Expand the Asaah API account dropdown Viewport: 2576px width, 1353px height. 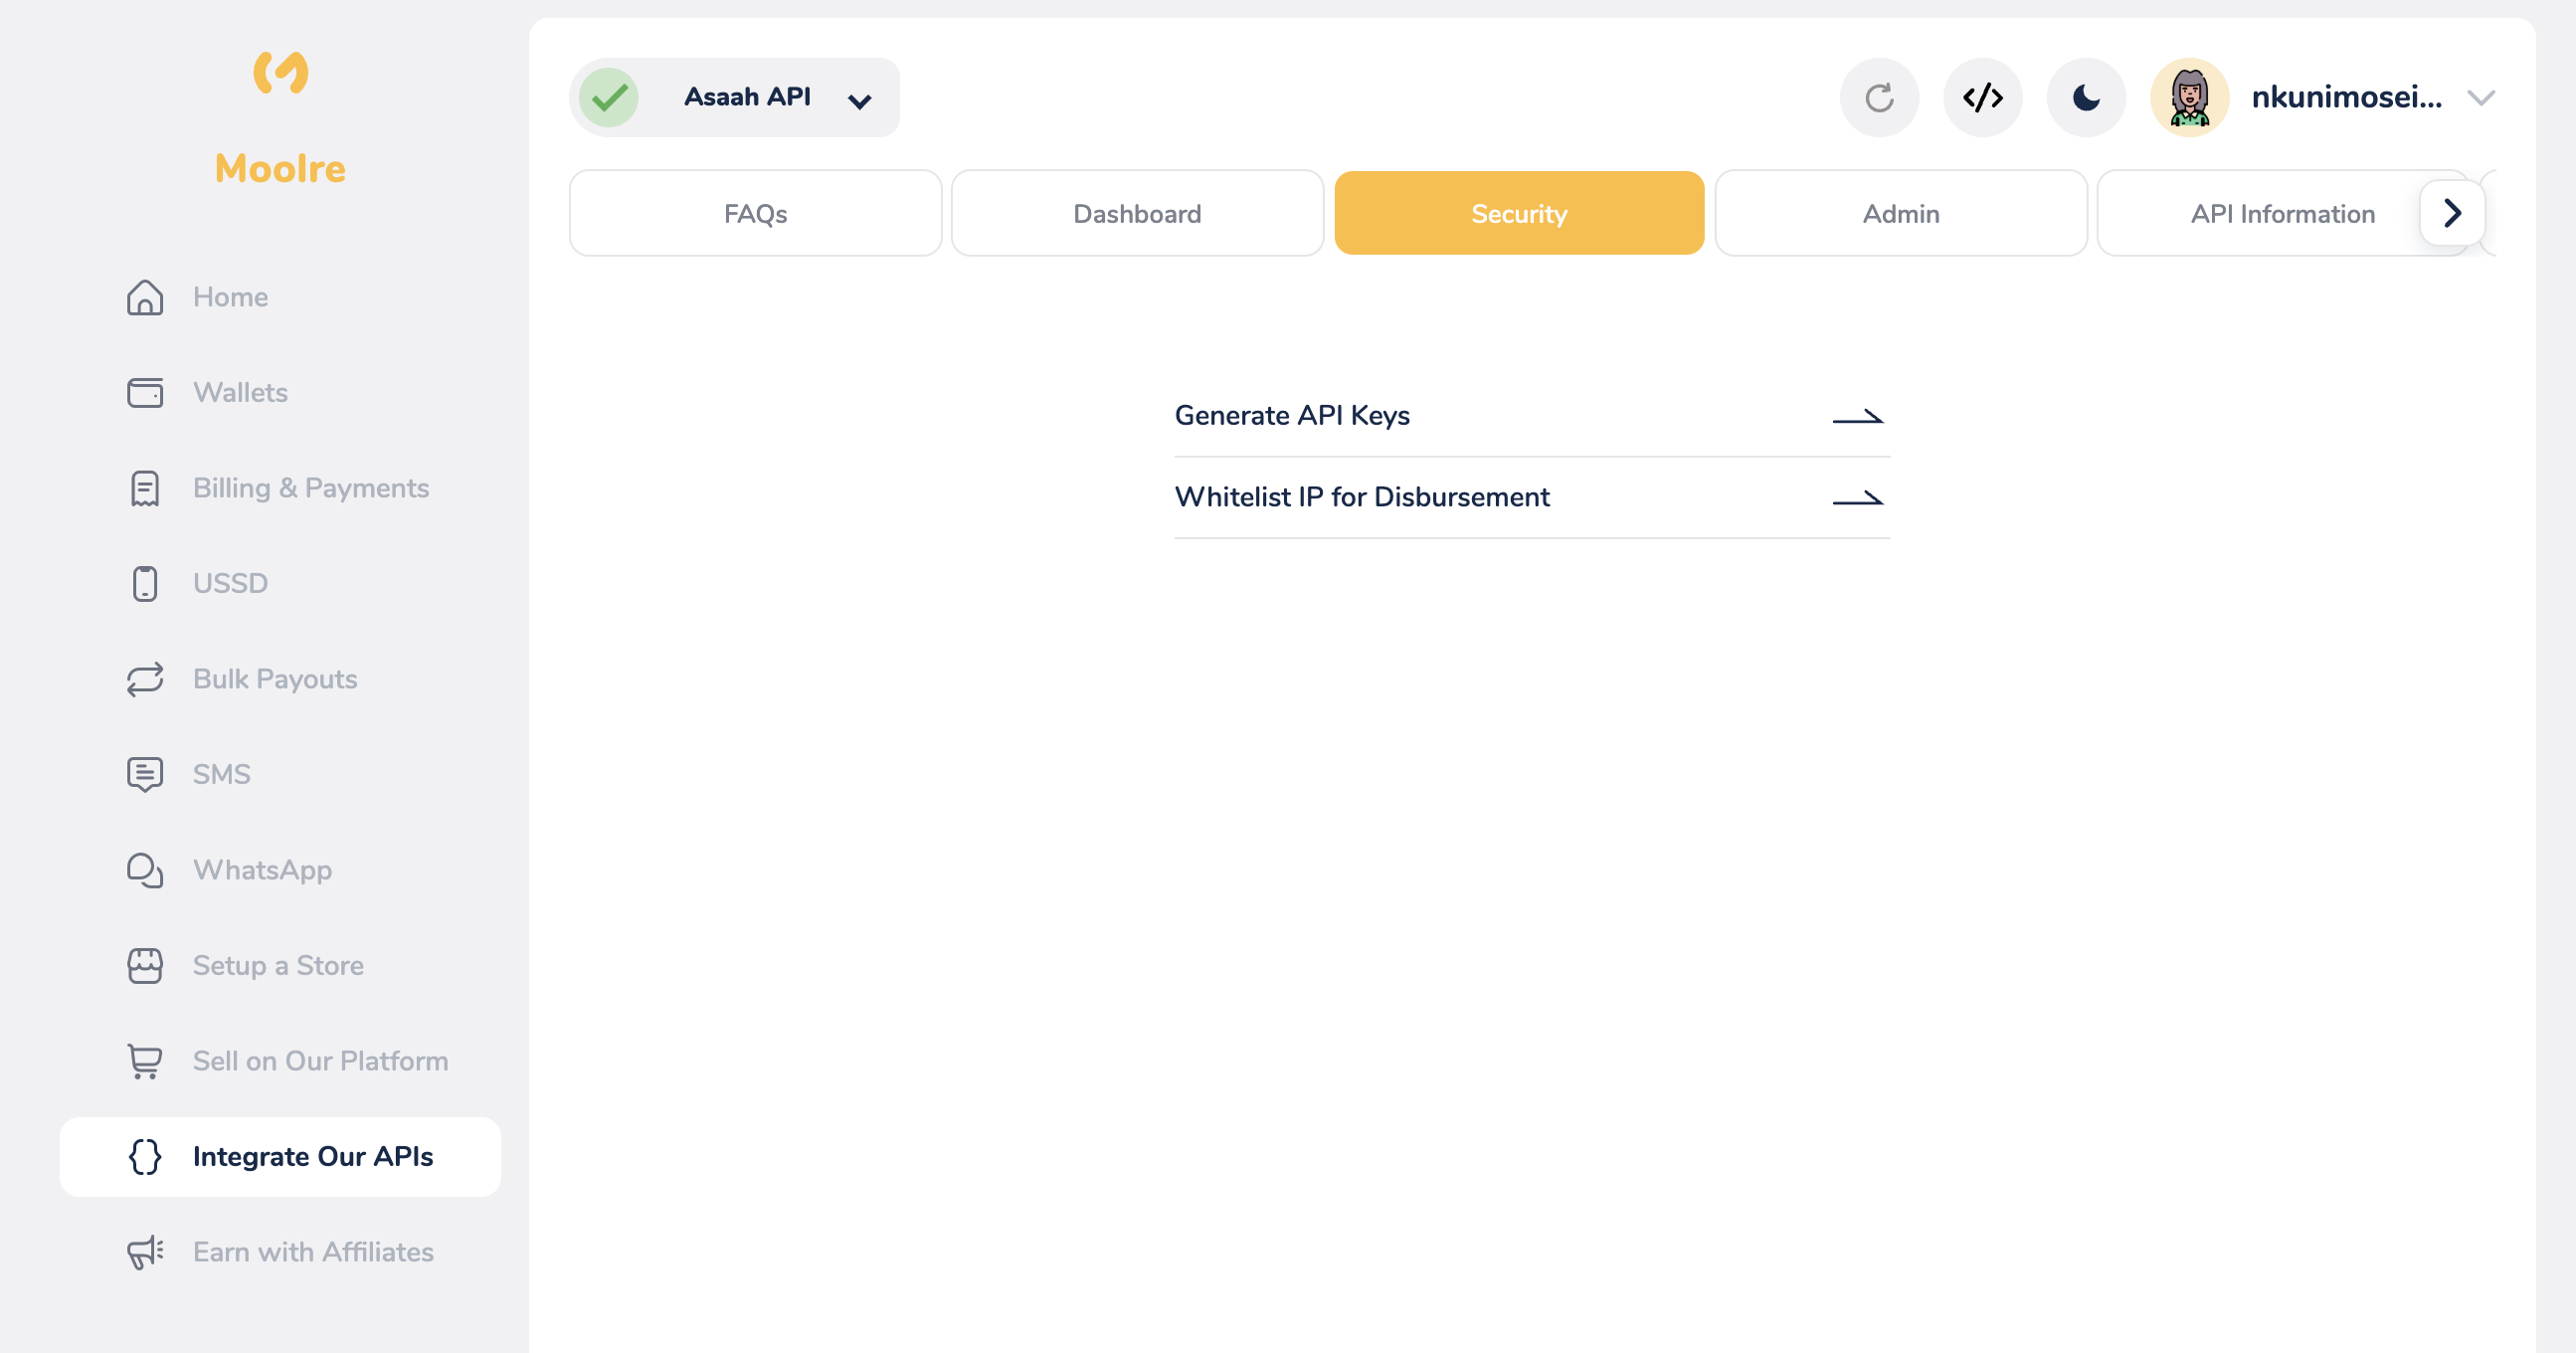click(x=735, y=97)
